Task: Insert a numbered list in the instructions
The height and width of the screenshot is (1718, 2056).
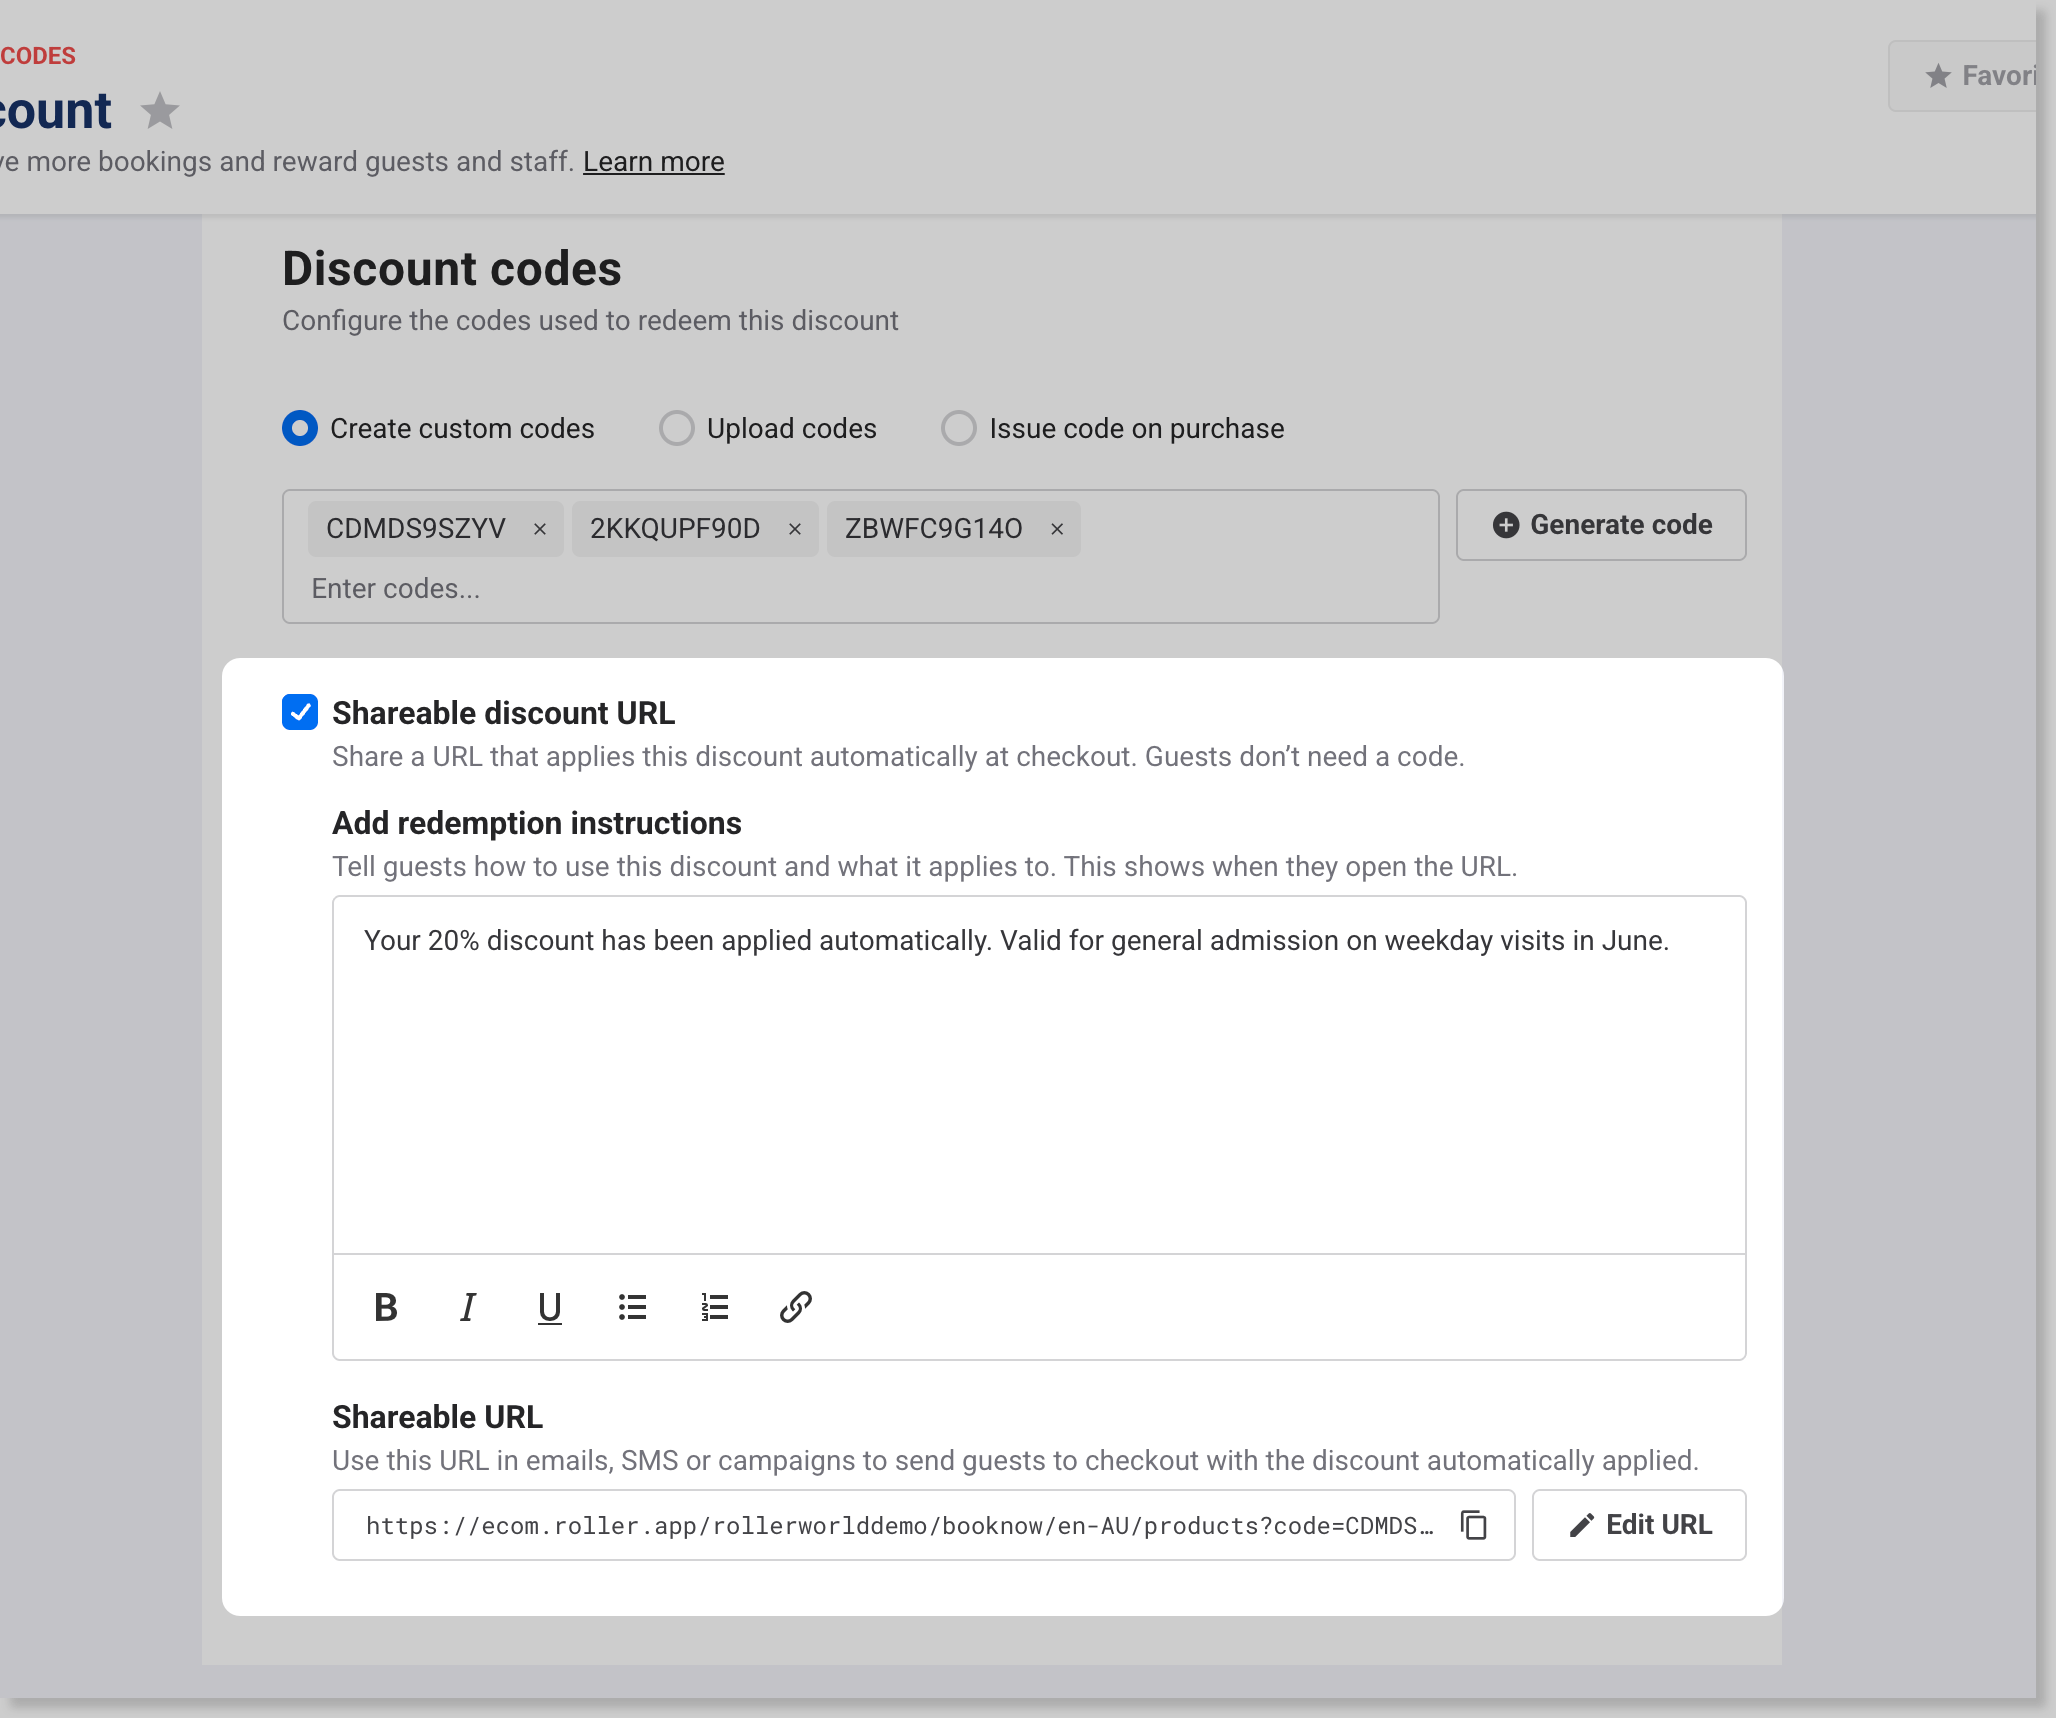Action: point(714,1307)
